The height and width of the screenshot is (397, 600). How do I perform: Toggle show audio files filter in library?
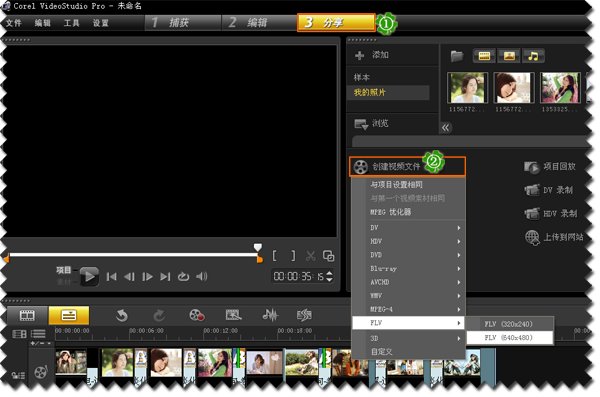click(533, 56)
